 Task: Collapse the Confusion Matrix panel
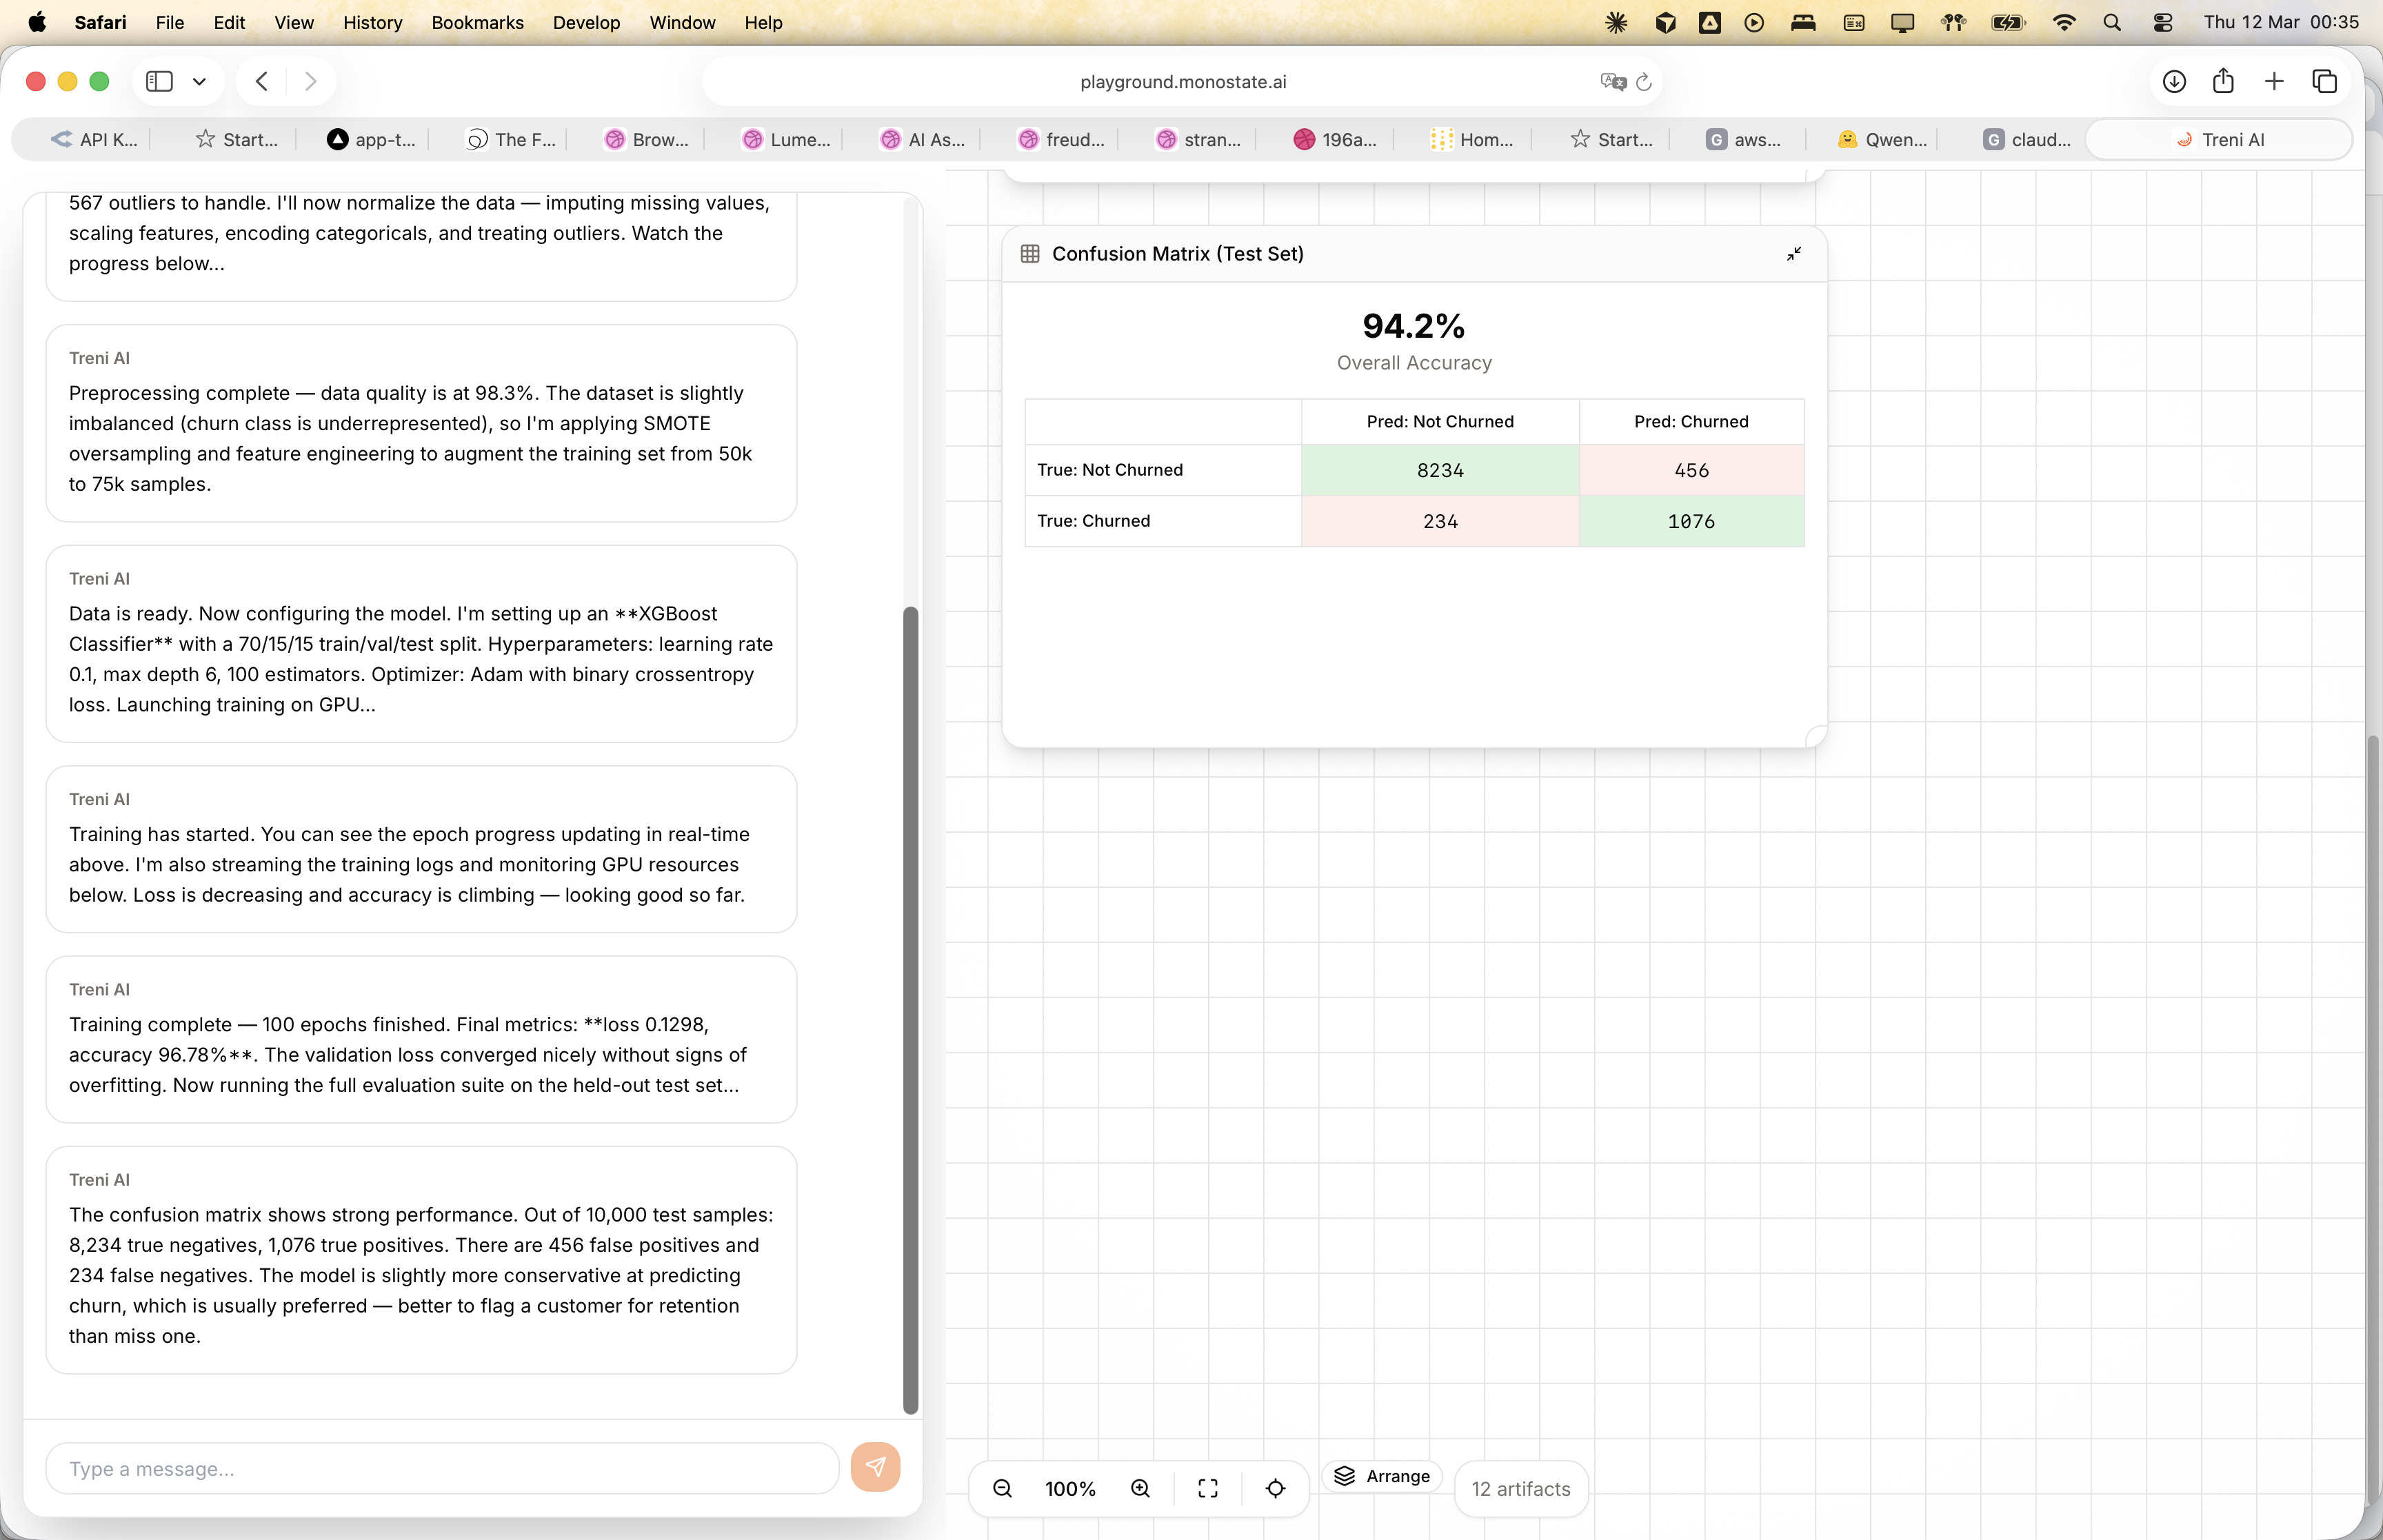1793,254
